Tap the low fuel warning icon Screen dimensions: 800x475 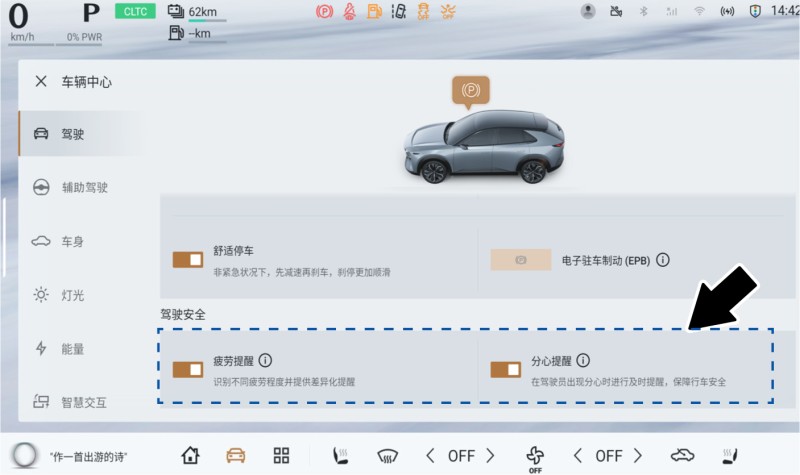(374, 11)
